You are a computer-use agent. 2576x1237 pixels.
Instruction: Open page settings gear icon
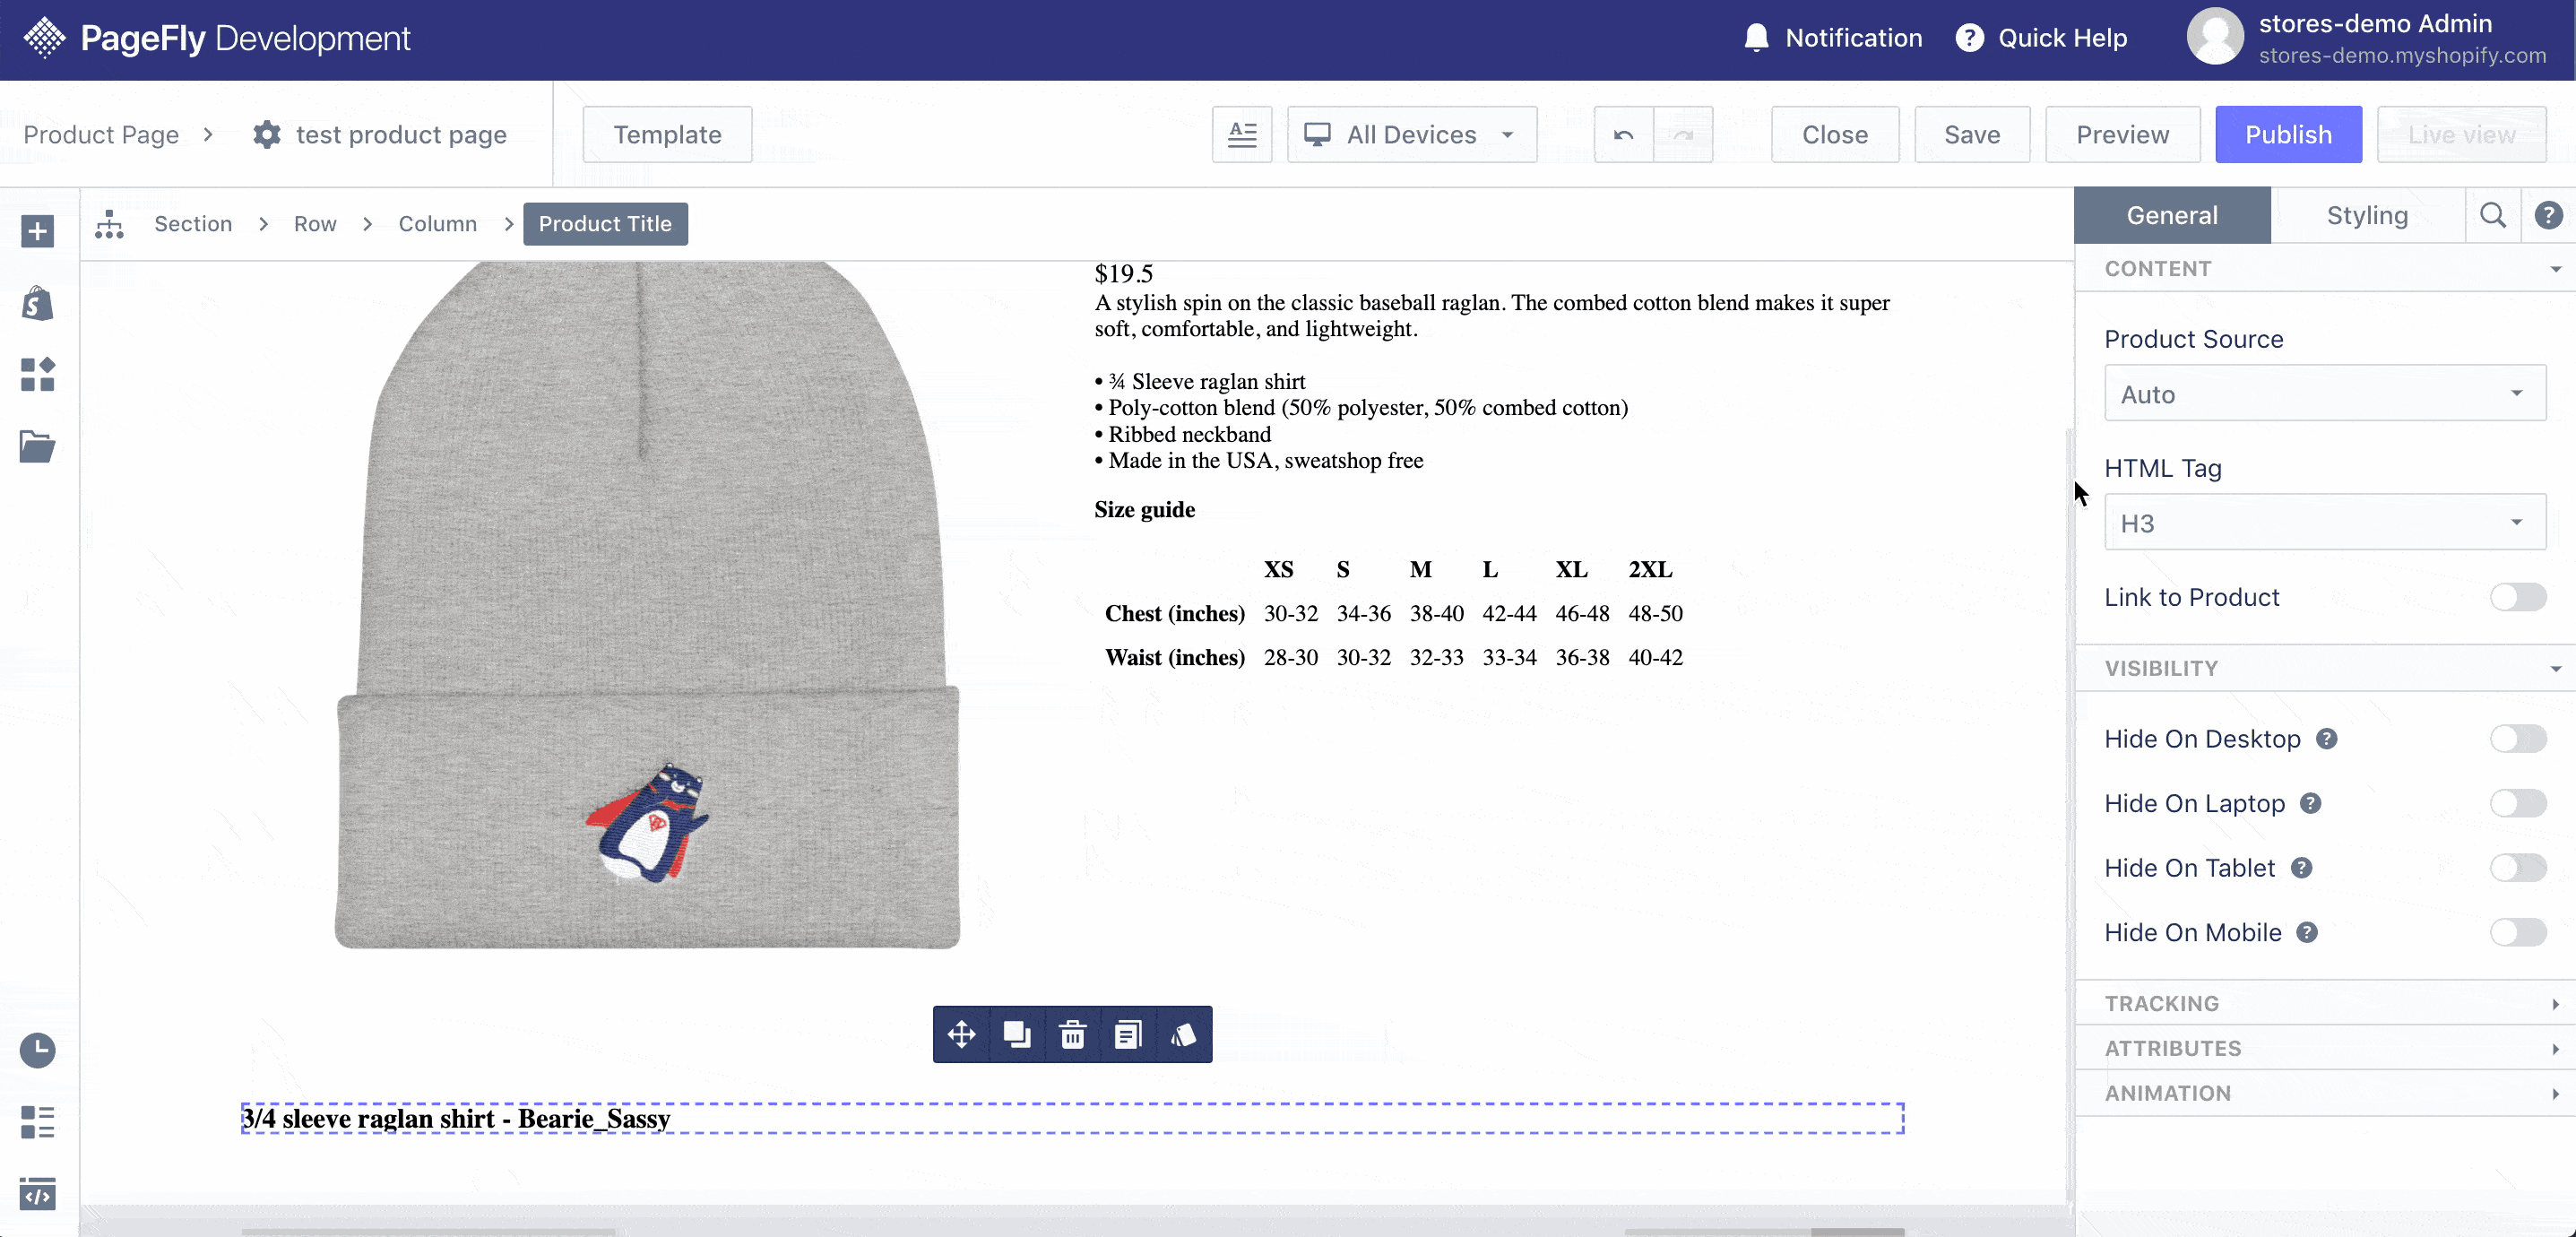click(x=267, y=135)
